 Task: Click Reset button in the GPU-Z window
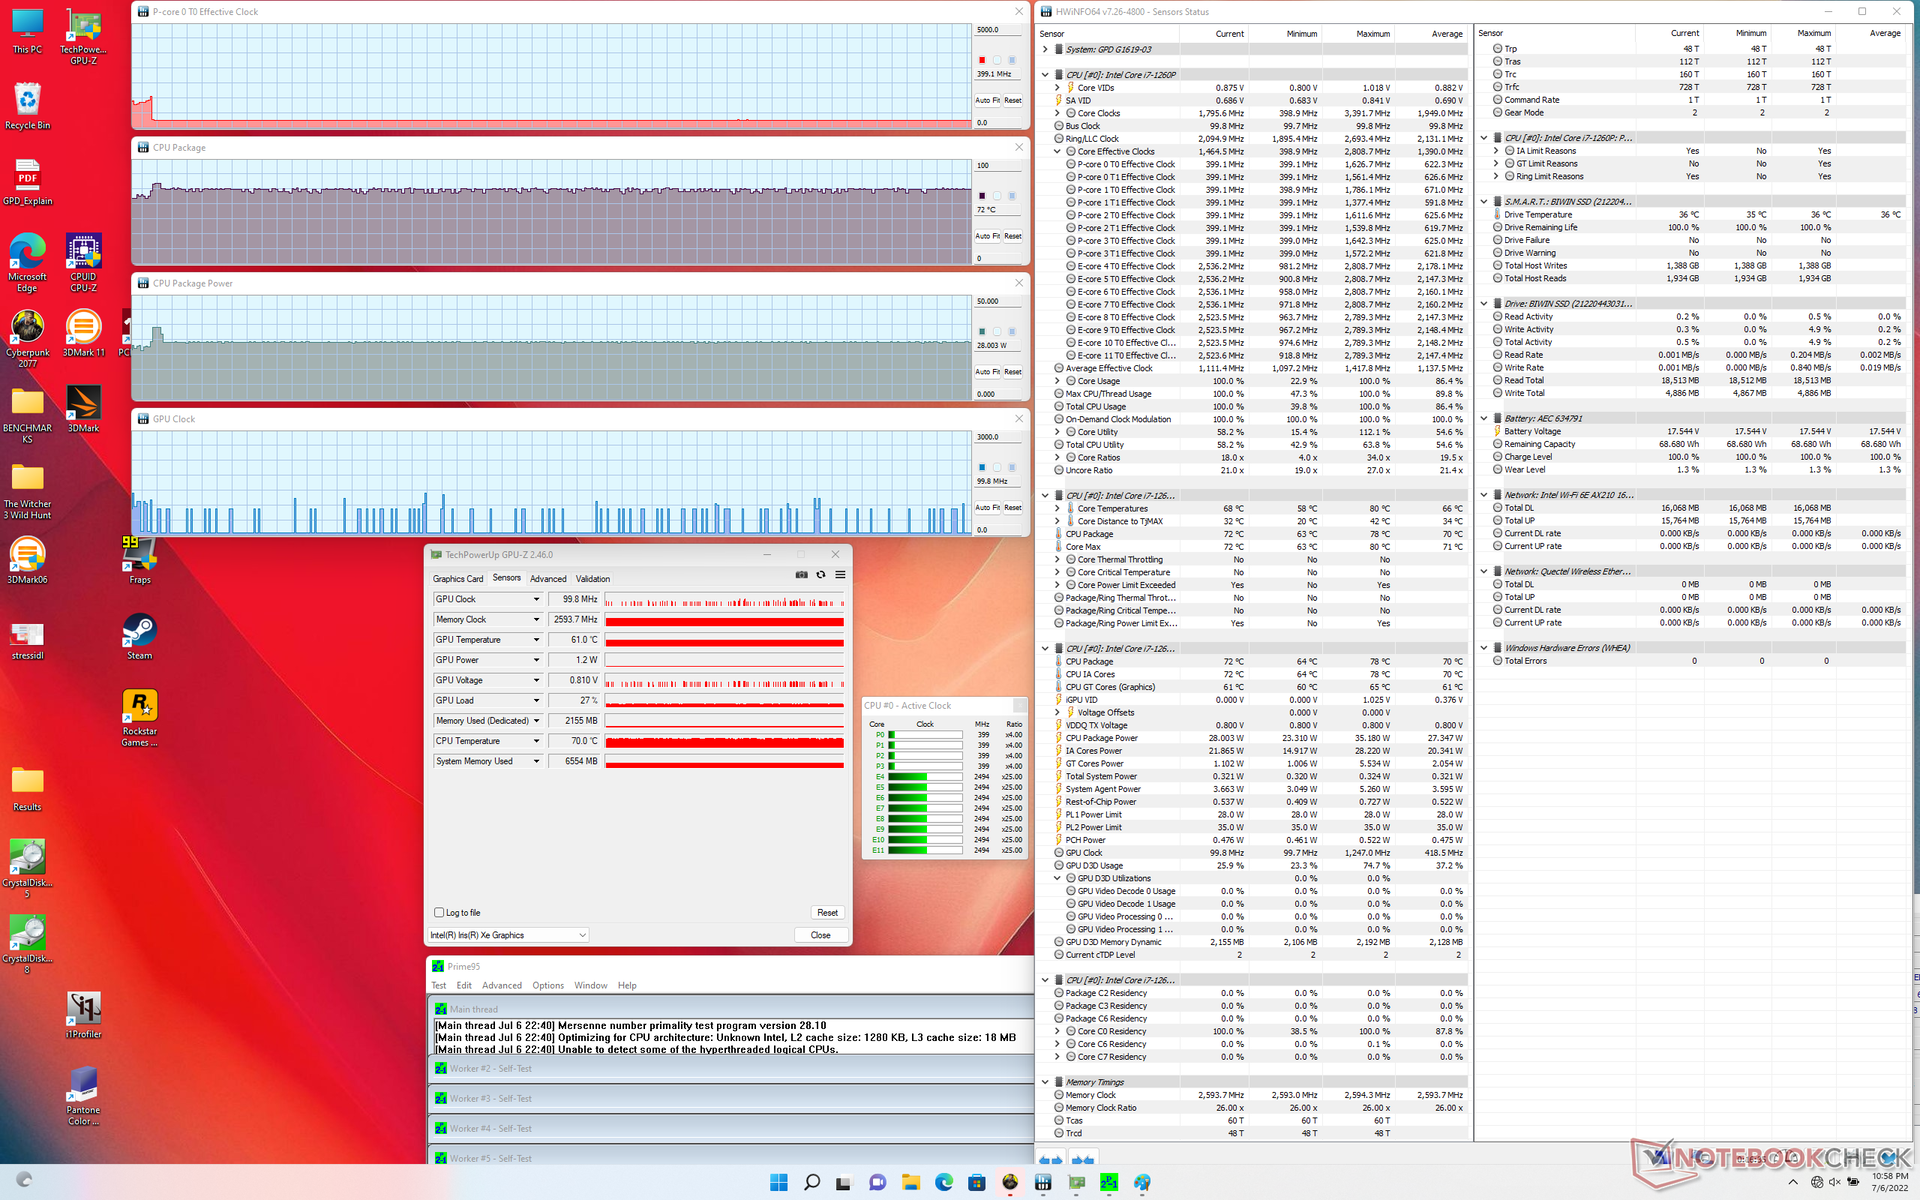coord(827,912)
